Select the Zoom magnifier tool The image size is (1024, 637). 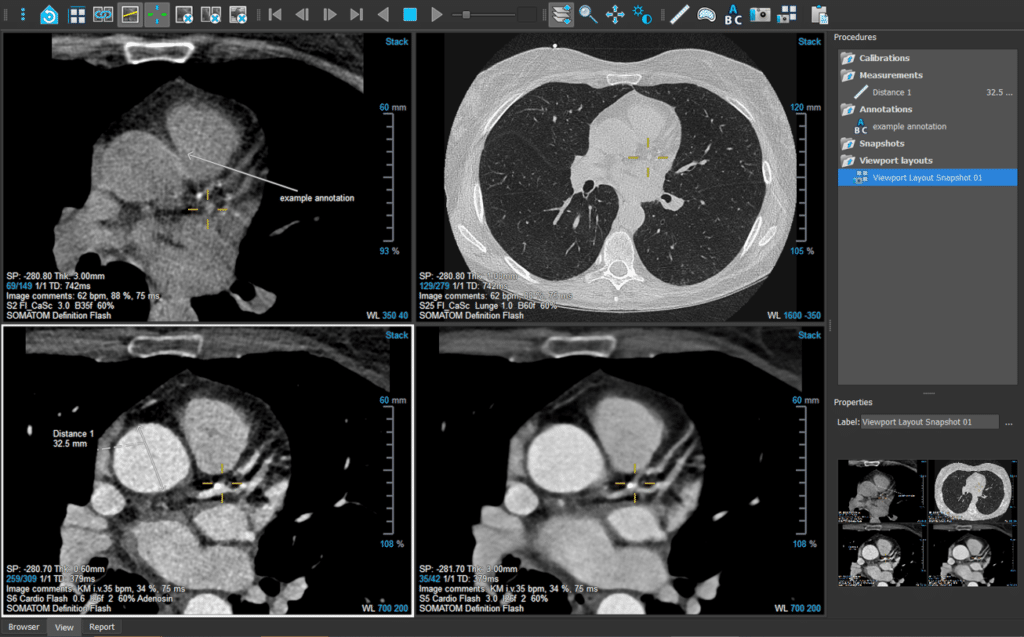pos(584,14)
